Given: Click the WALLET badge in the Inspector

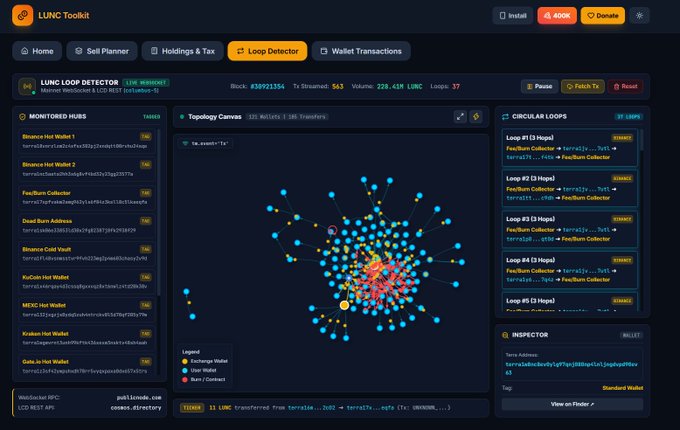Looking at the screenshot, I should click(x=631, y=335).
